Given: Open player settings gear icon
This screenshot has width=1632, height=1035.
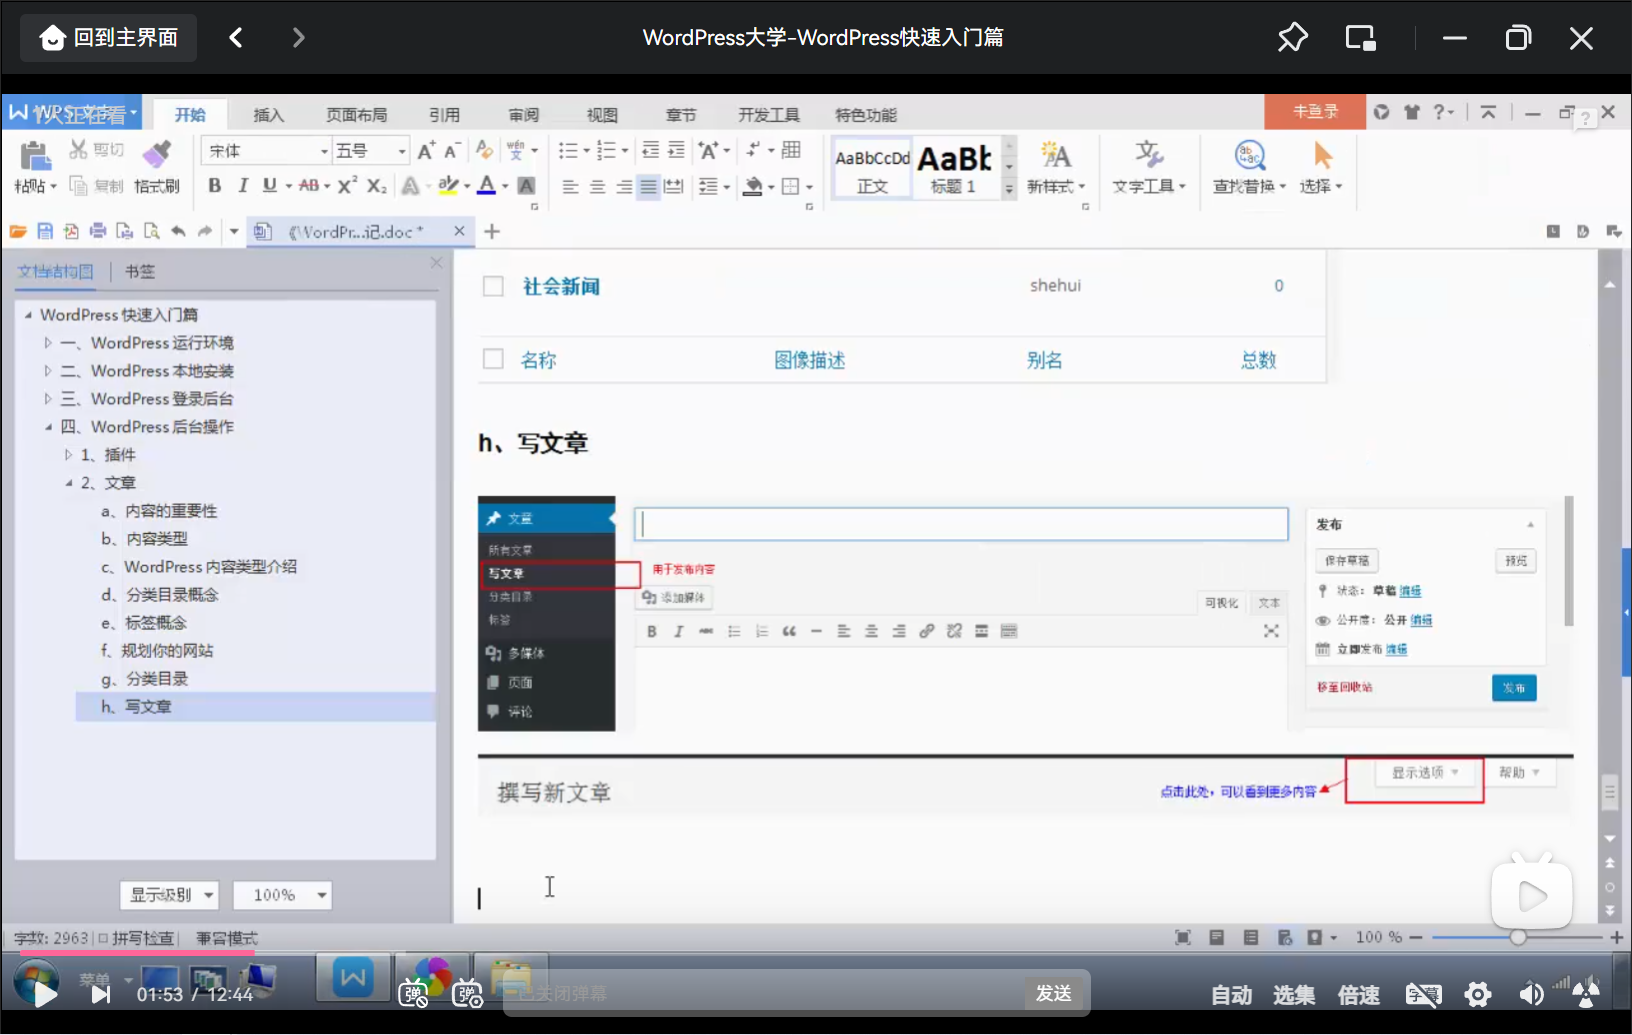Looking at the screenshot, I should tap(1478, 994).
